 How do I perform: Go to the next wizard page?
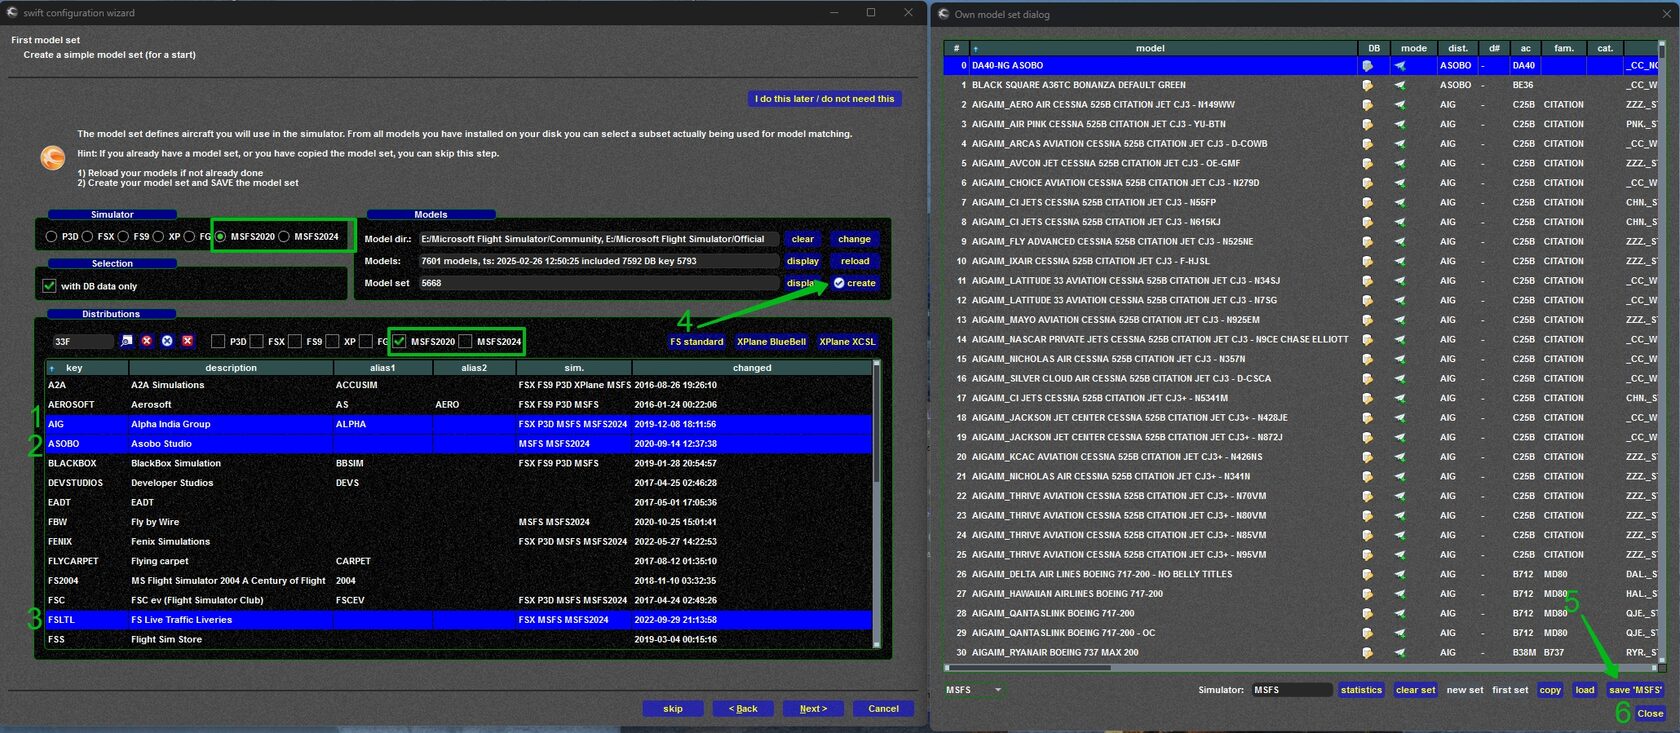813,709
